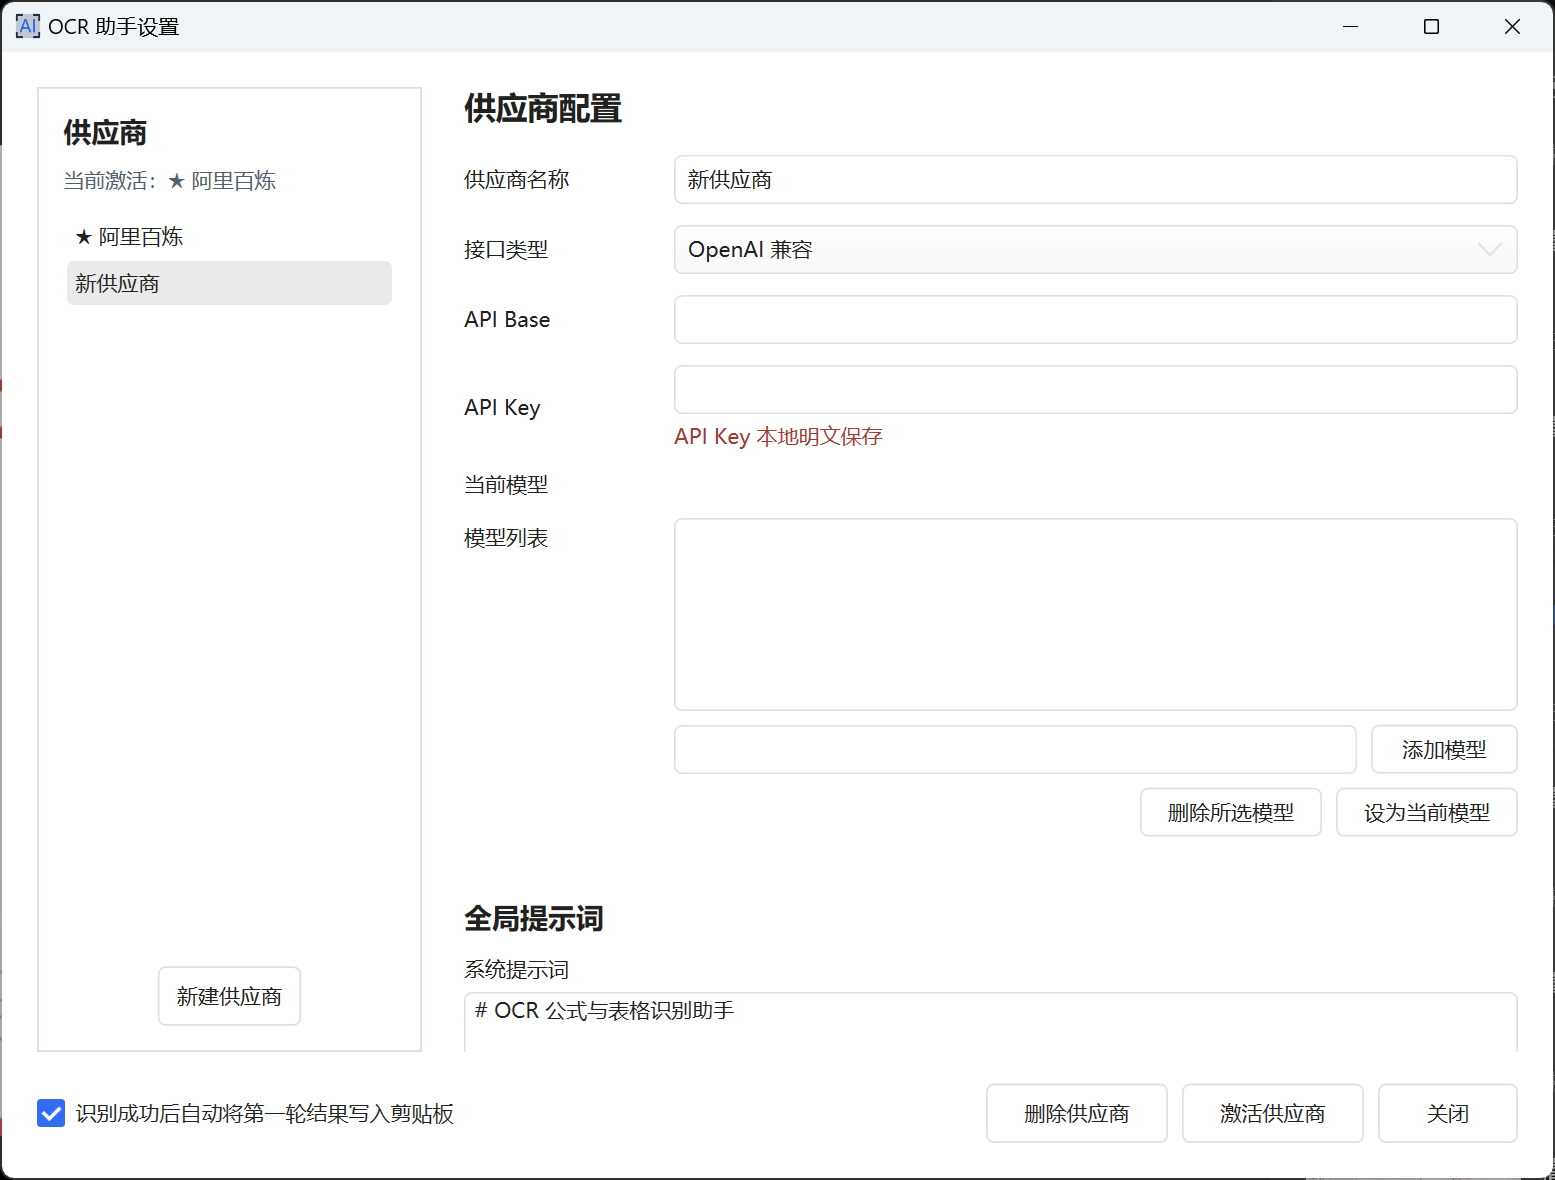Click the API Base label
1555x1180 pixels.
pyautogui.click(x=507, y=320)
